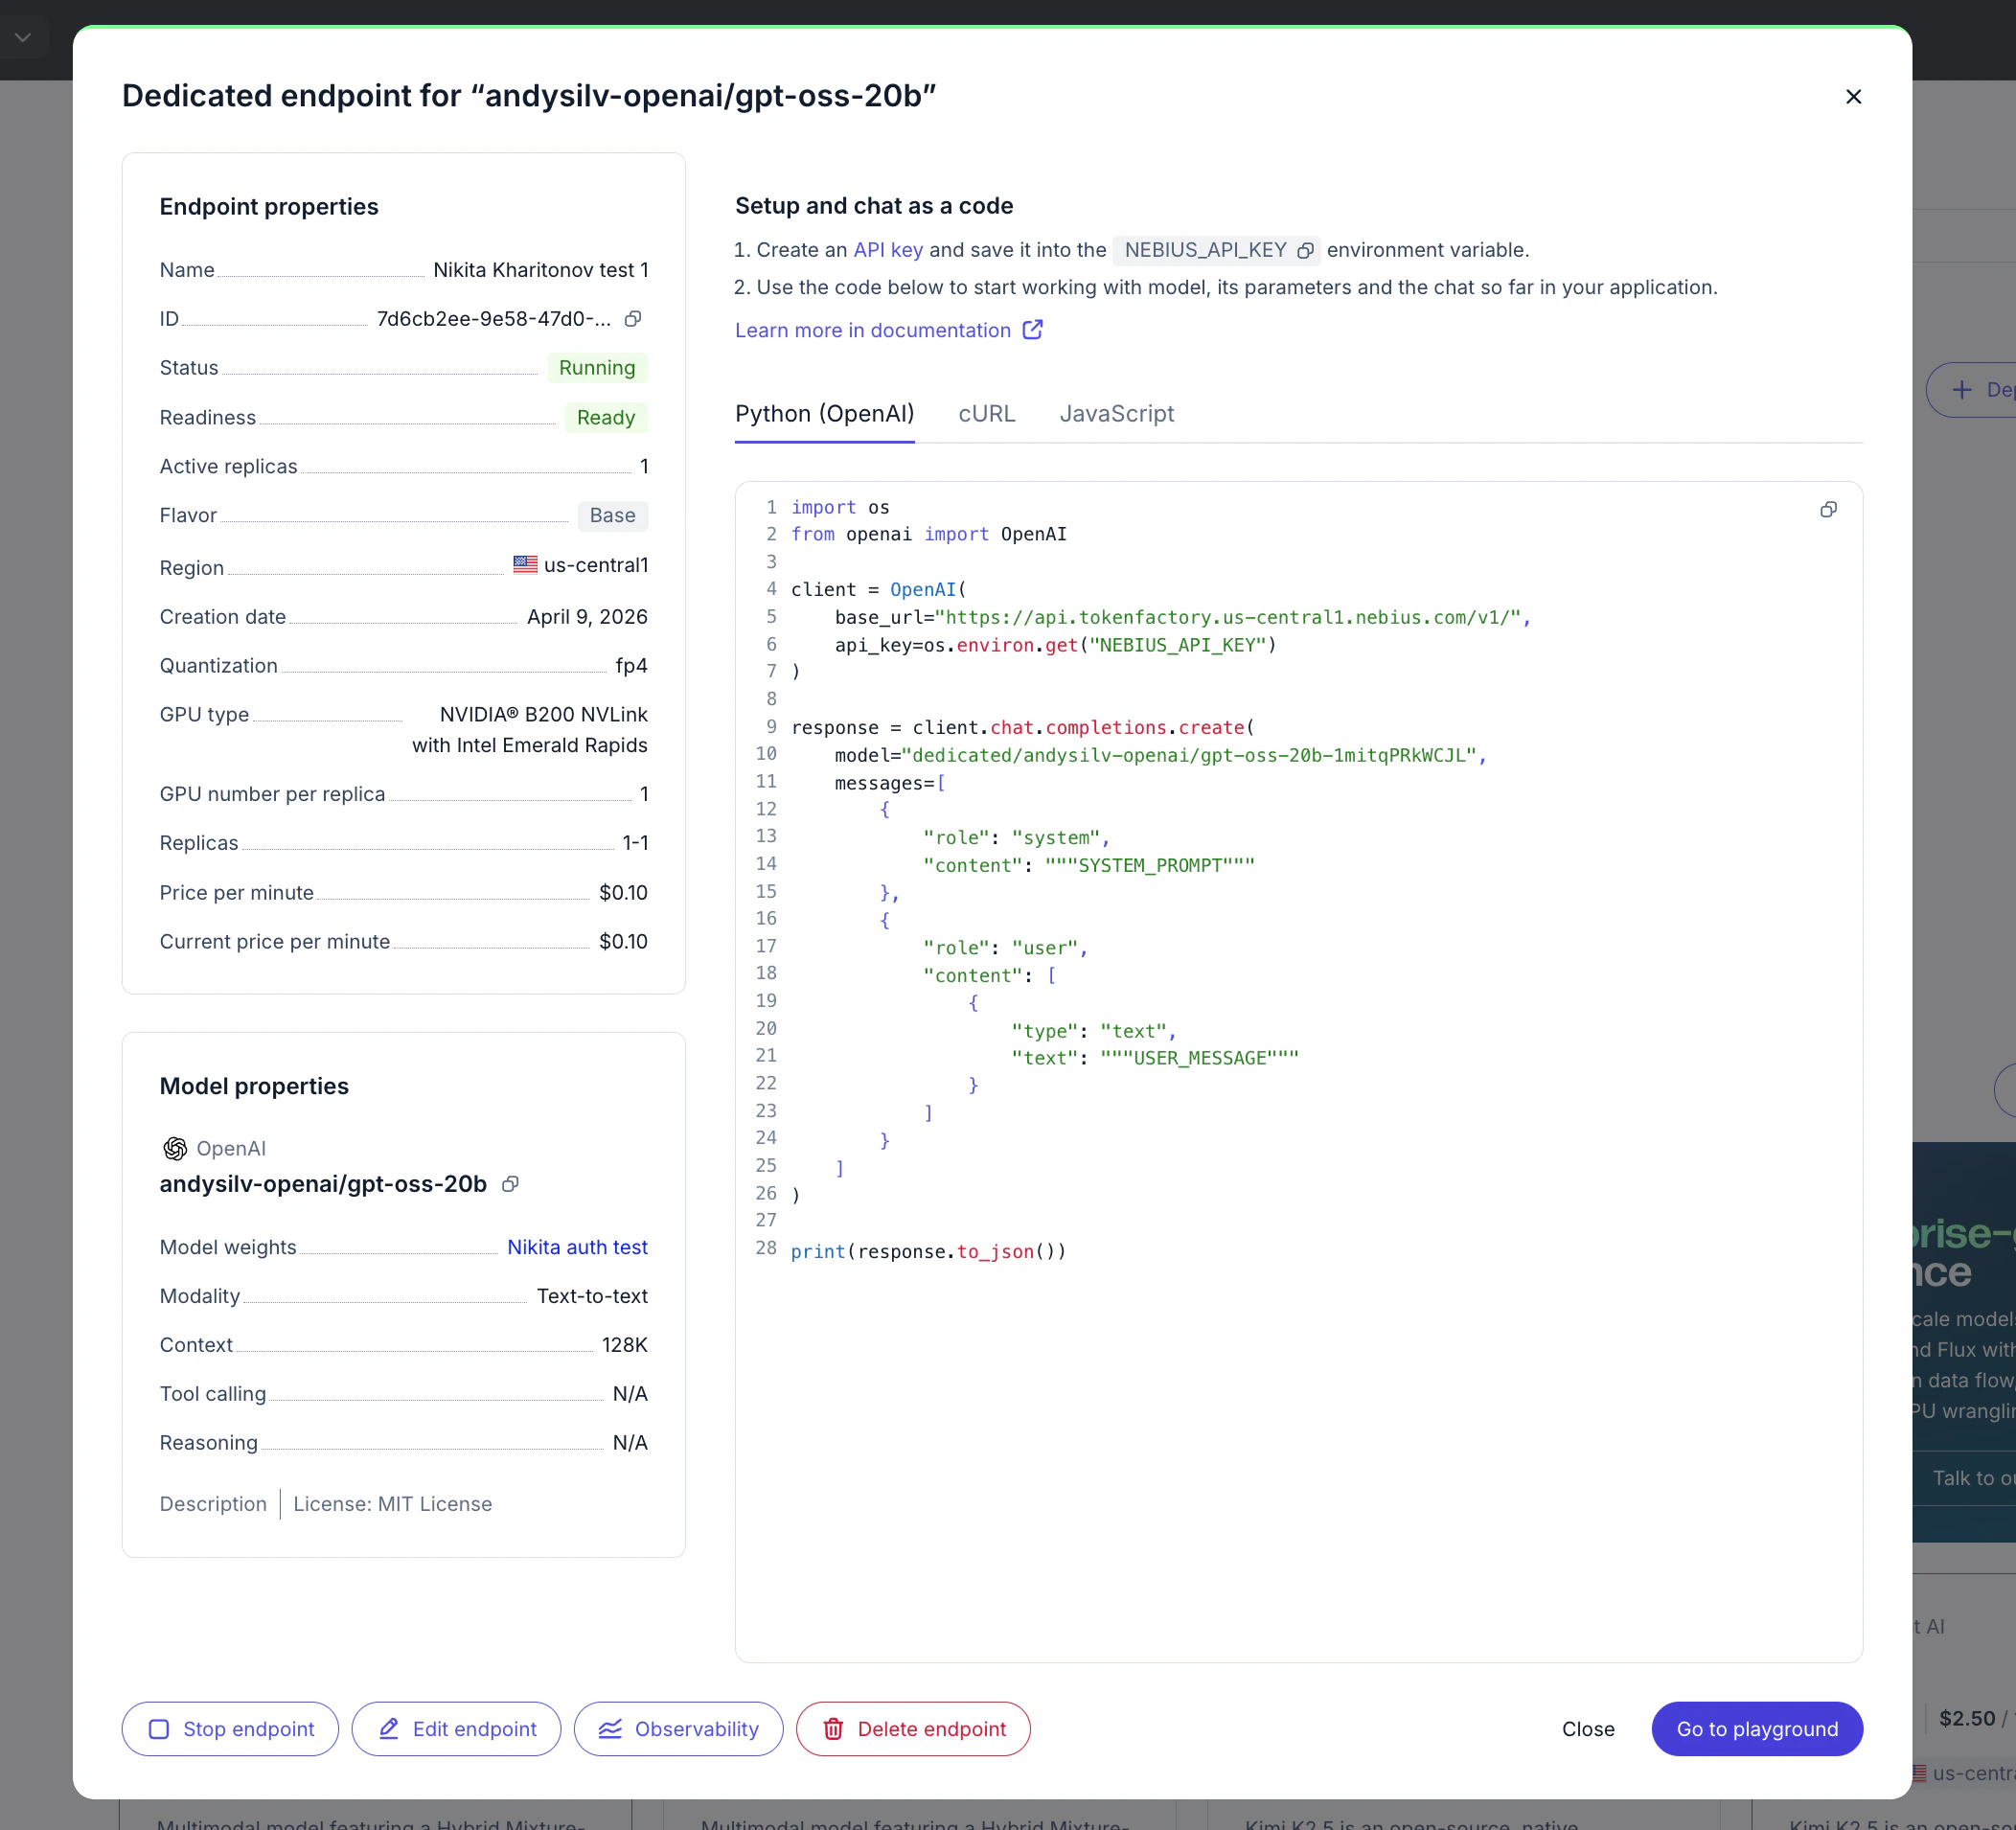The image size is (2016, 1830).
Task: Click the GPU type NVIDIA B200 NVLink value
Action: 530,730
